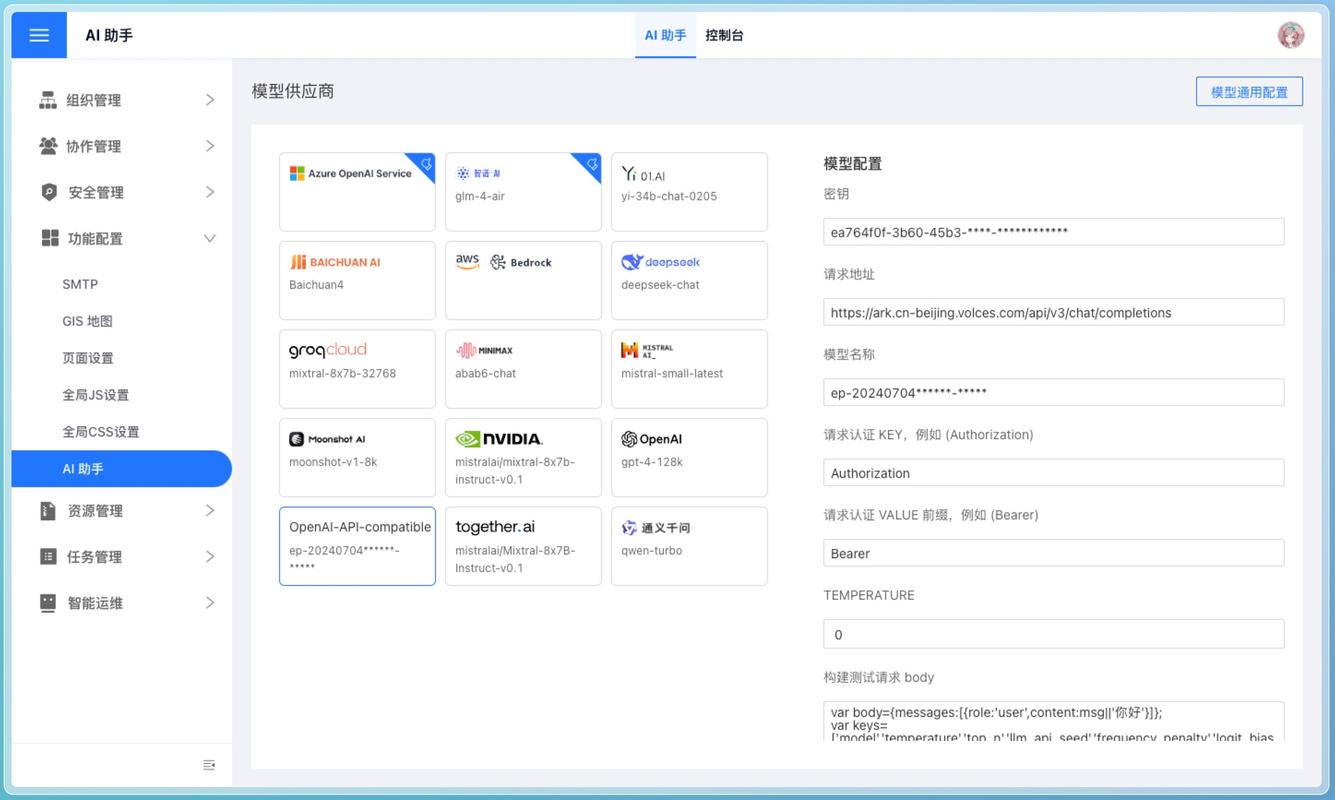Click the 协作管理 people icon
1335x800 pixels.
(48, 146)
